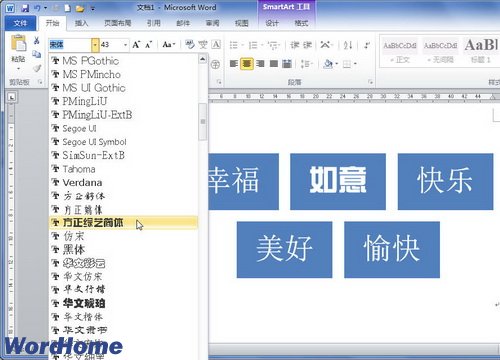Click the Decrease Indent icon

[295, 45]
